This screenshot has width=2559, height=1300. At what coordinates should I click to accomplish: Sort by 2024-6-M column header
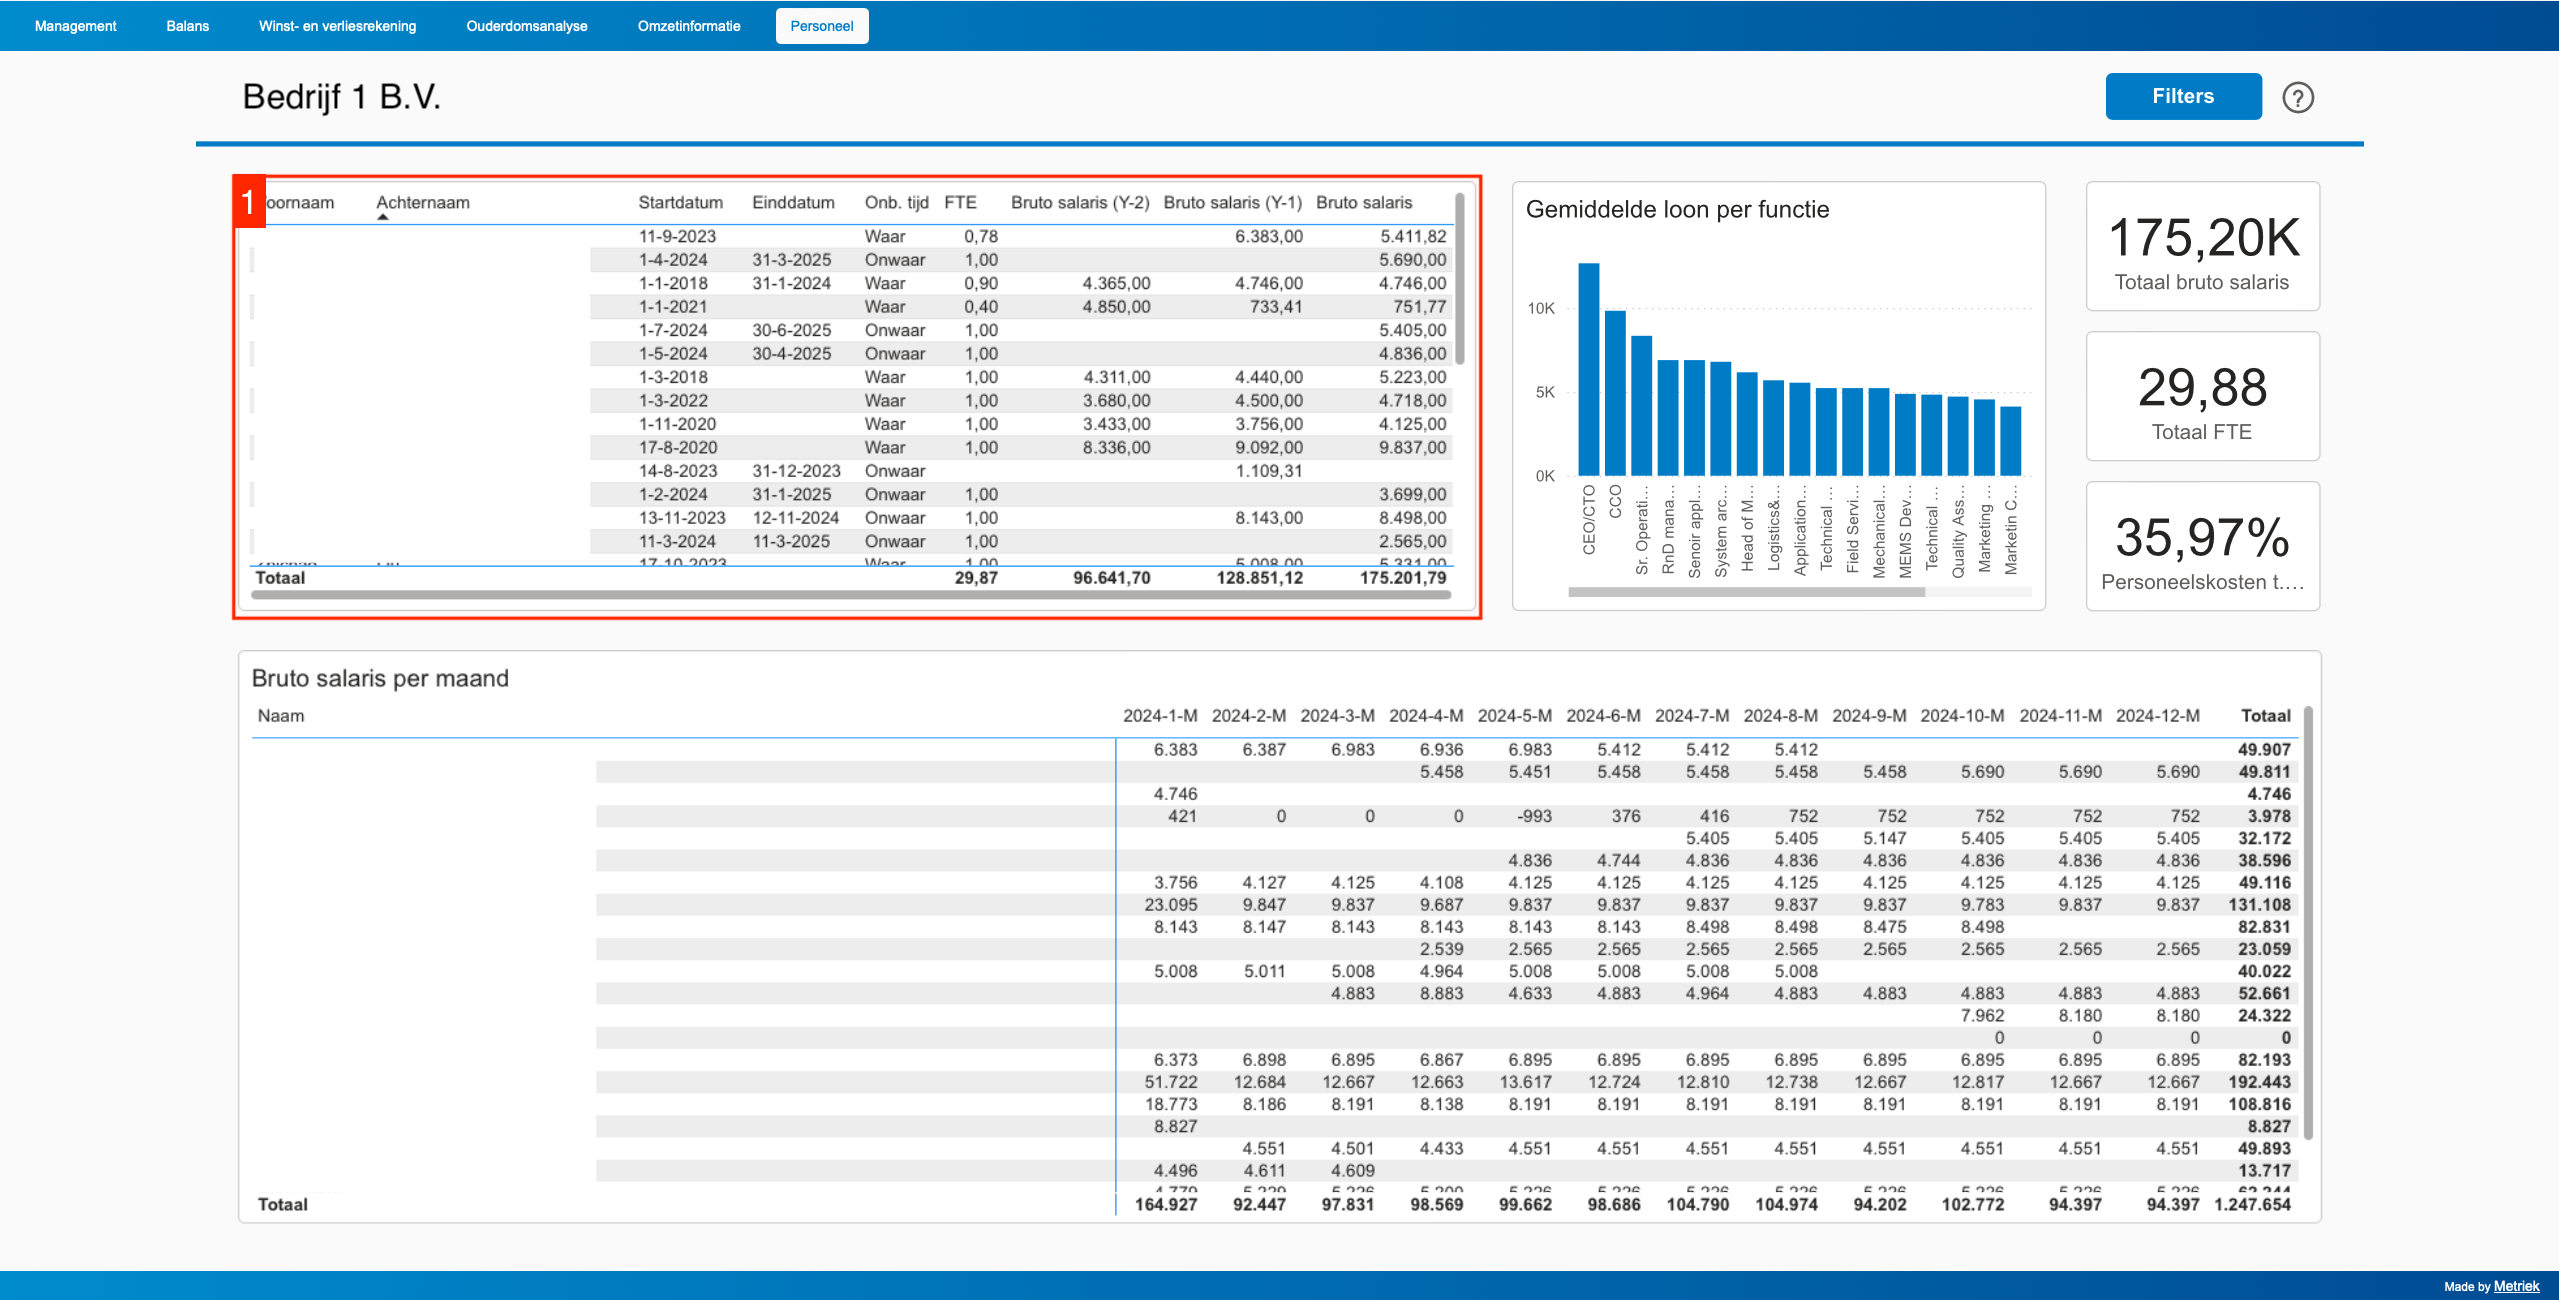1602,716
